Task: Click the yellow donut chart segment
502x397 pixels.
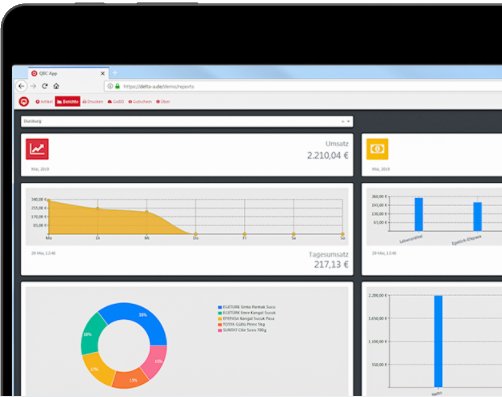Action: coord(96,369)
